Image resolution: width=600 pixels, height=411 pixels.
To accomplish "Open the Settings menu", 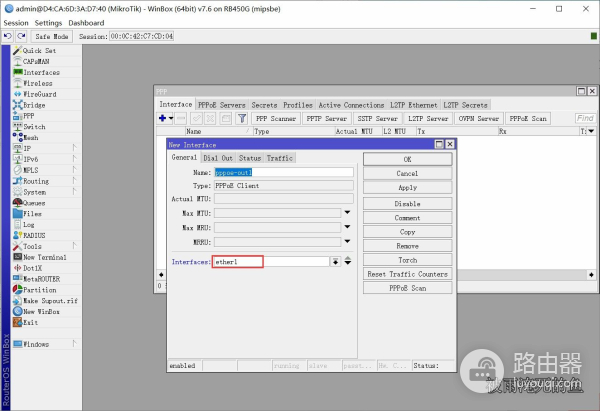I will click(x=48, y=23).
